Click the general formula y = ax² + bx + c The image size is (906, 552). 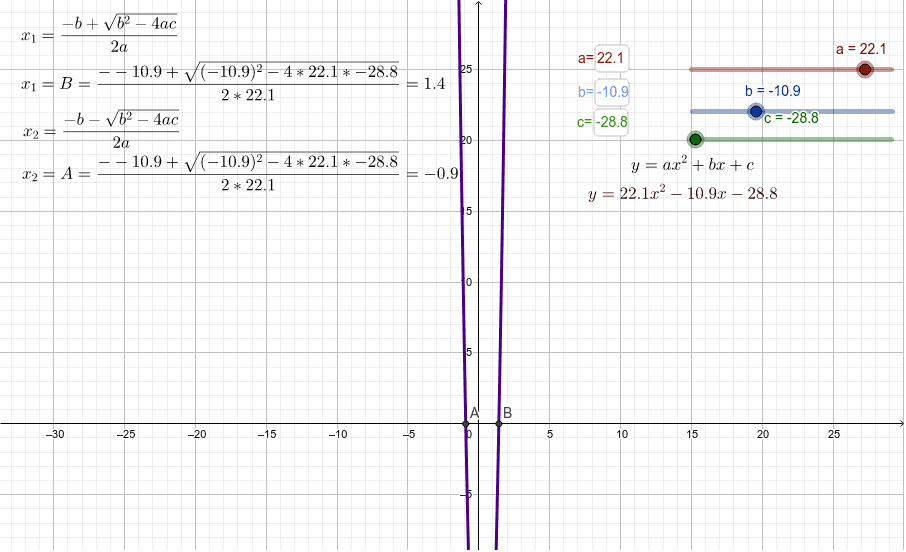pyautogui.click(x=692, y=165)
